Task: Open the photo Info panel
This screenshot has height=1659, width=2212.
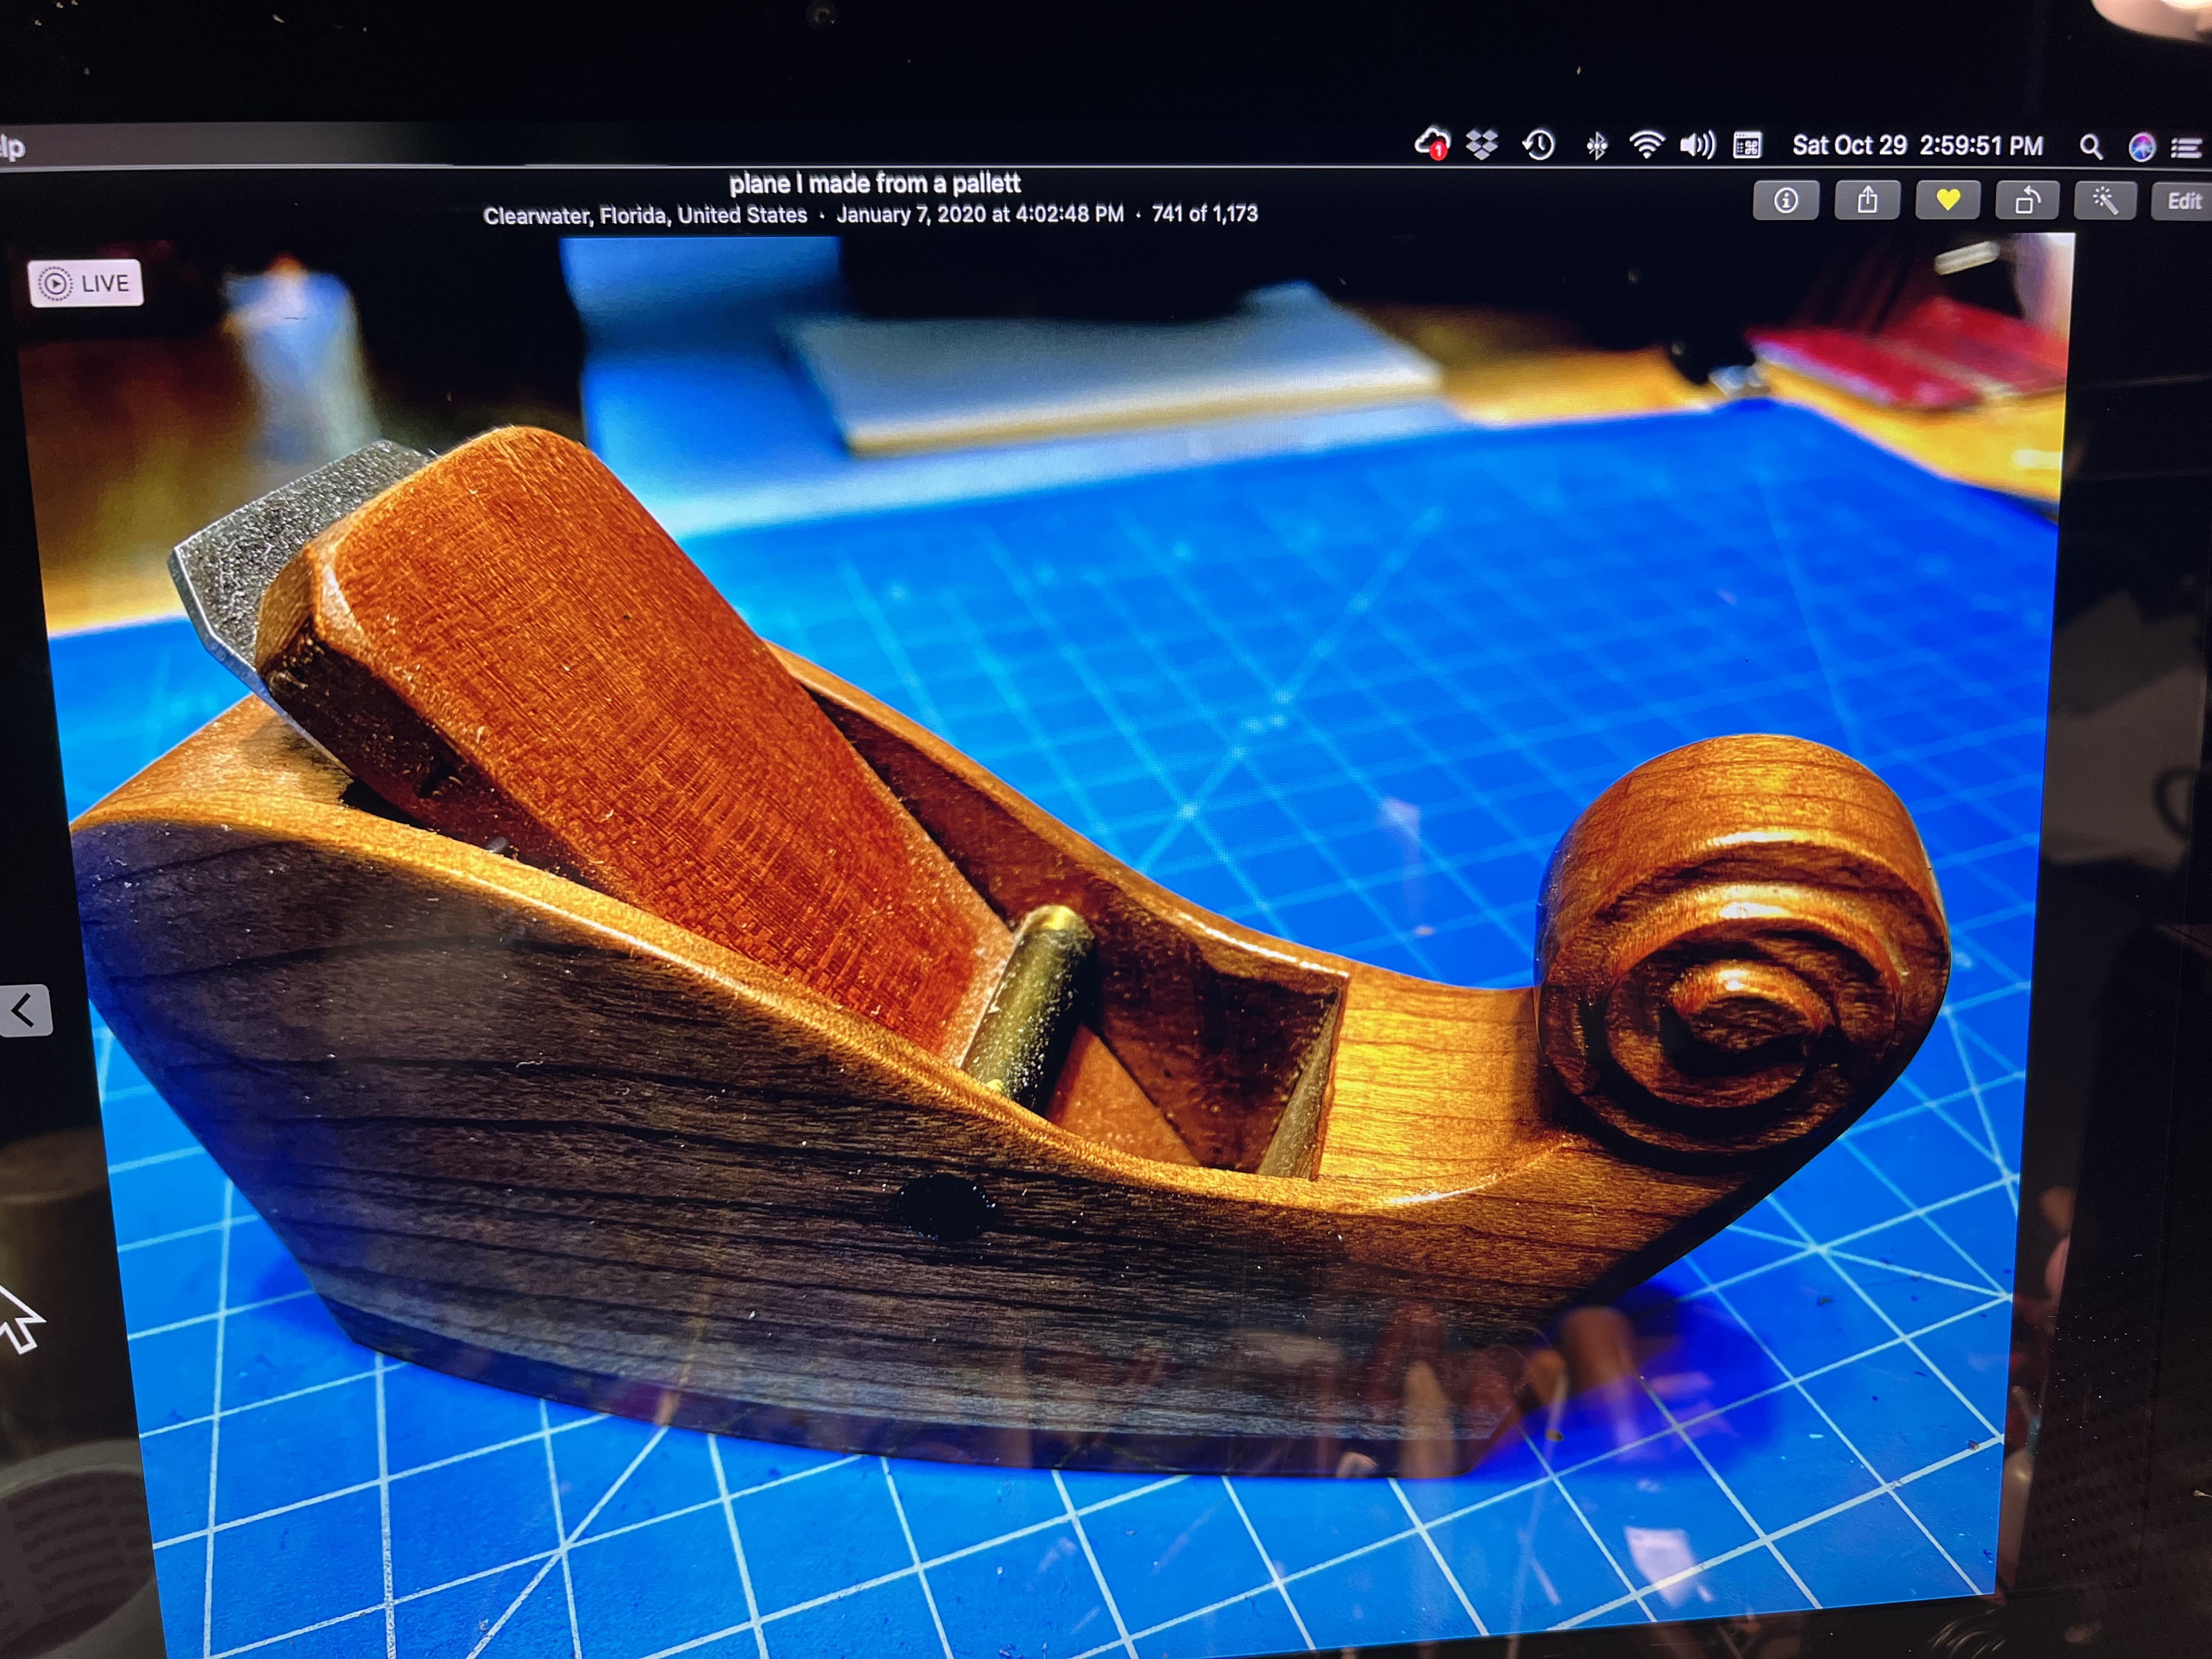Action: [1785, 201]
